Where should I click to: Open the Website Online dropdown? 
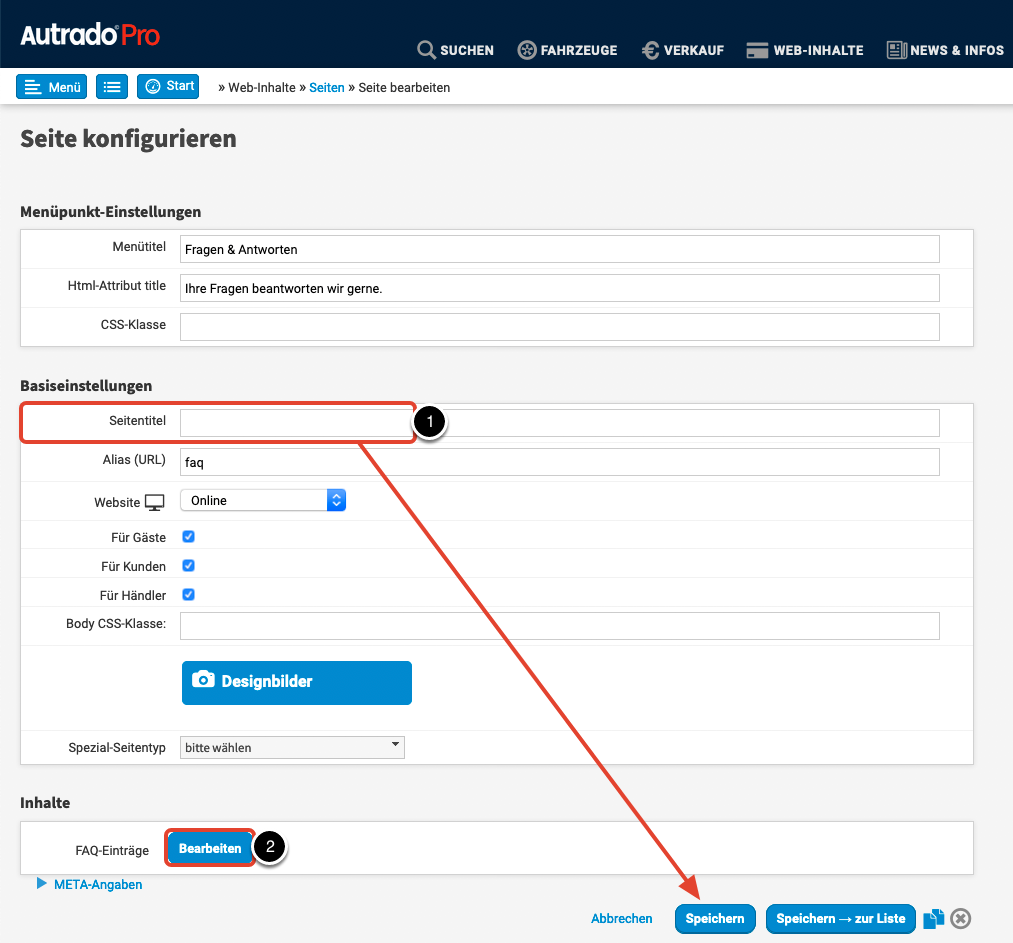point(263,500)
